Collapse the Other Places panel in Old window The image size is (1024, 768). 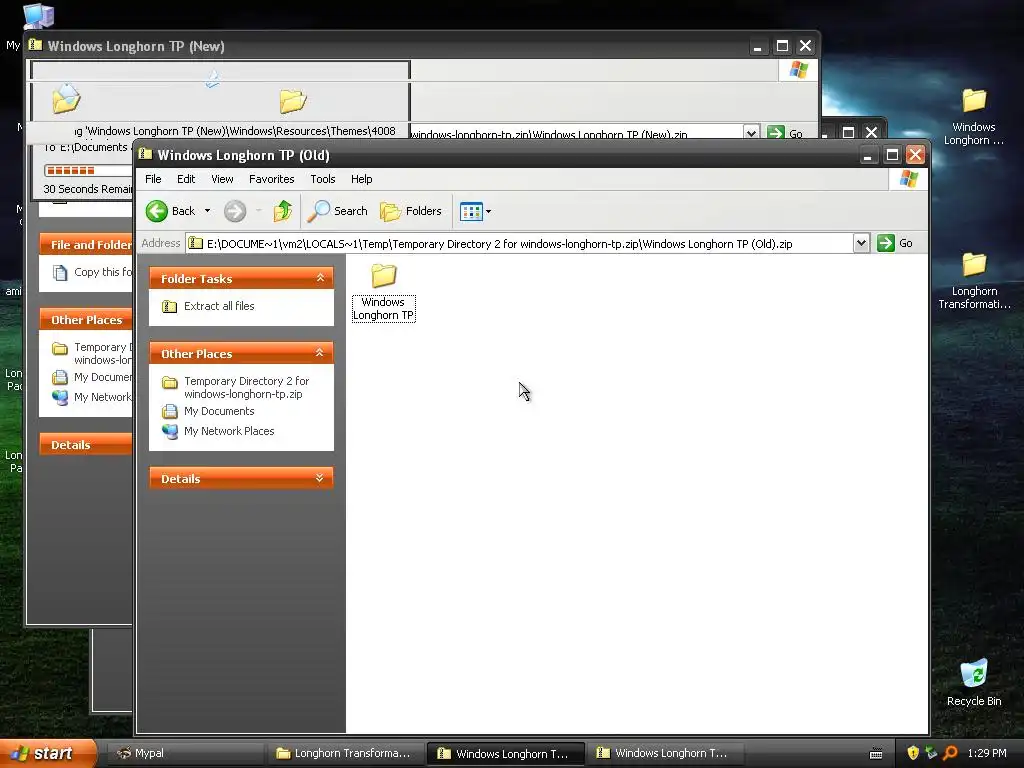(320, 353)
